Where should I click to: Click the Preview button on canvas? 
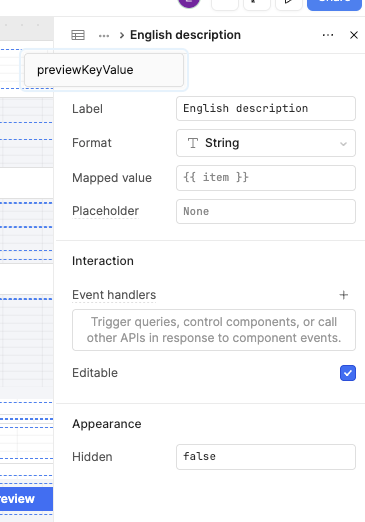26,499
